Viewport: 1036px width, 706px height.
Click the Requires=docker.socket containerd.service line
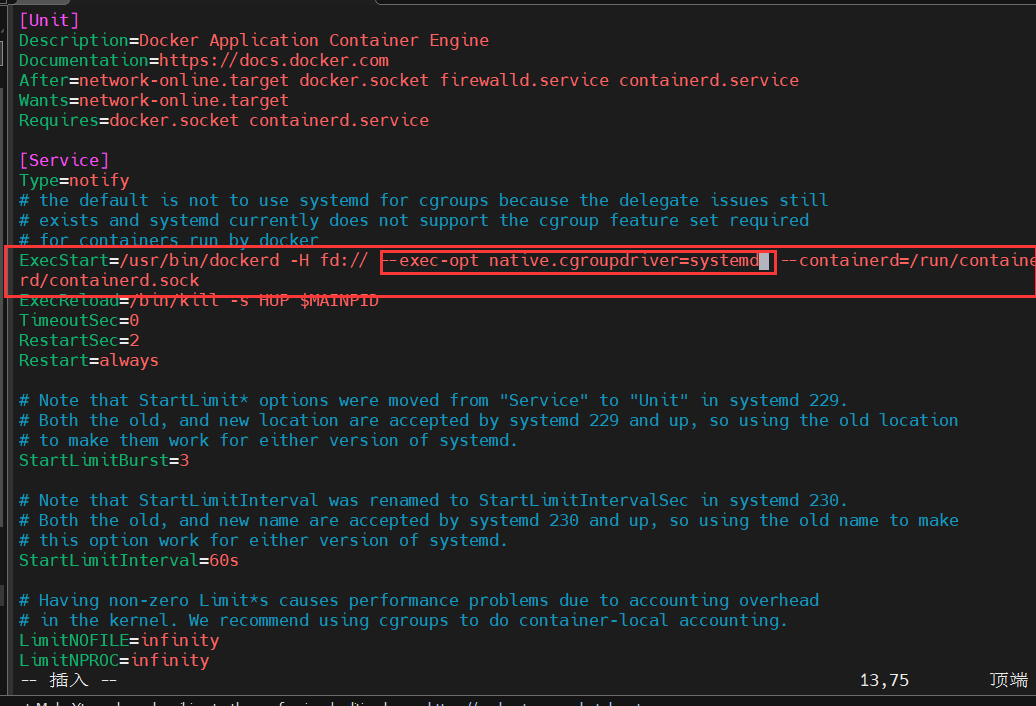click(223, 120)
